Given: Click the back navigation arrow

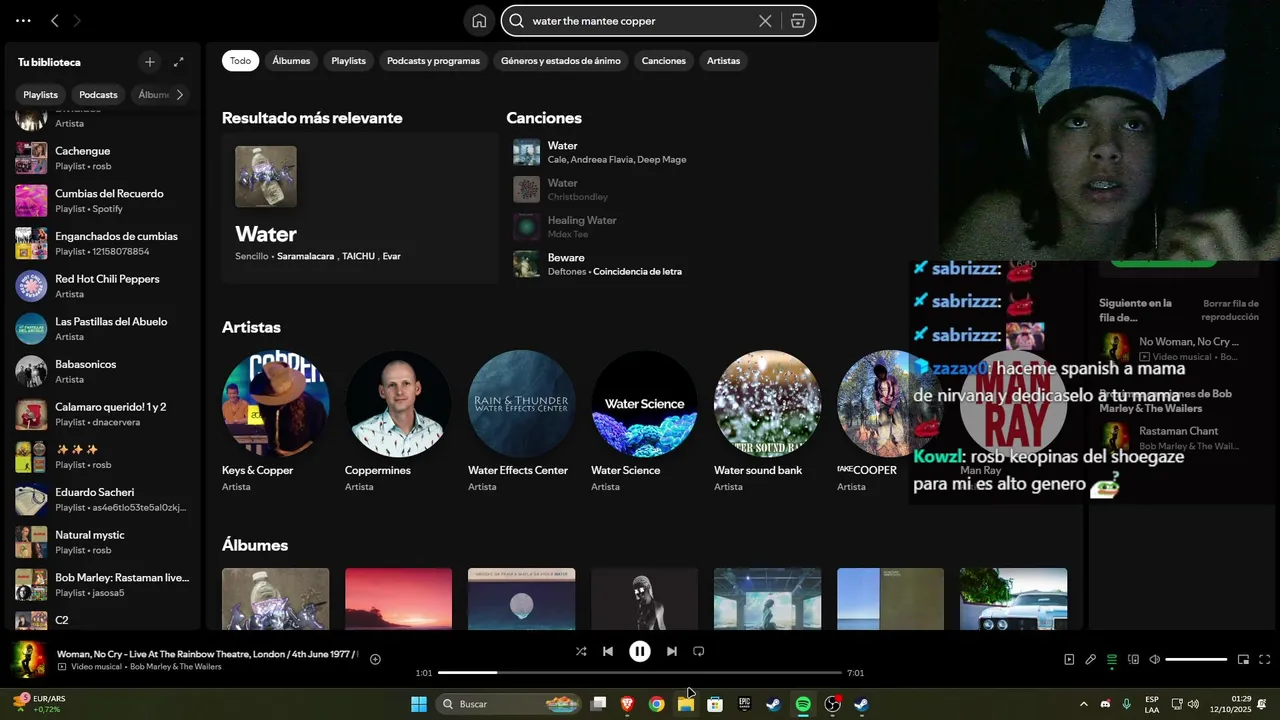Looking at the screenshot, I should coord(55,20).
